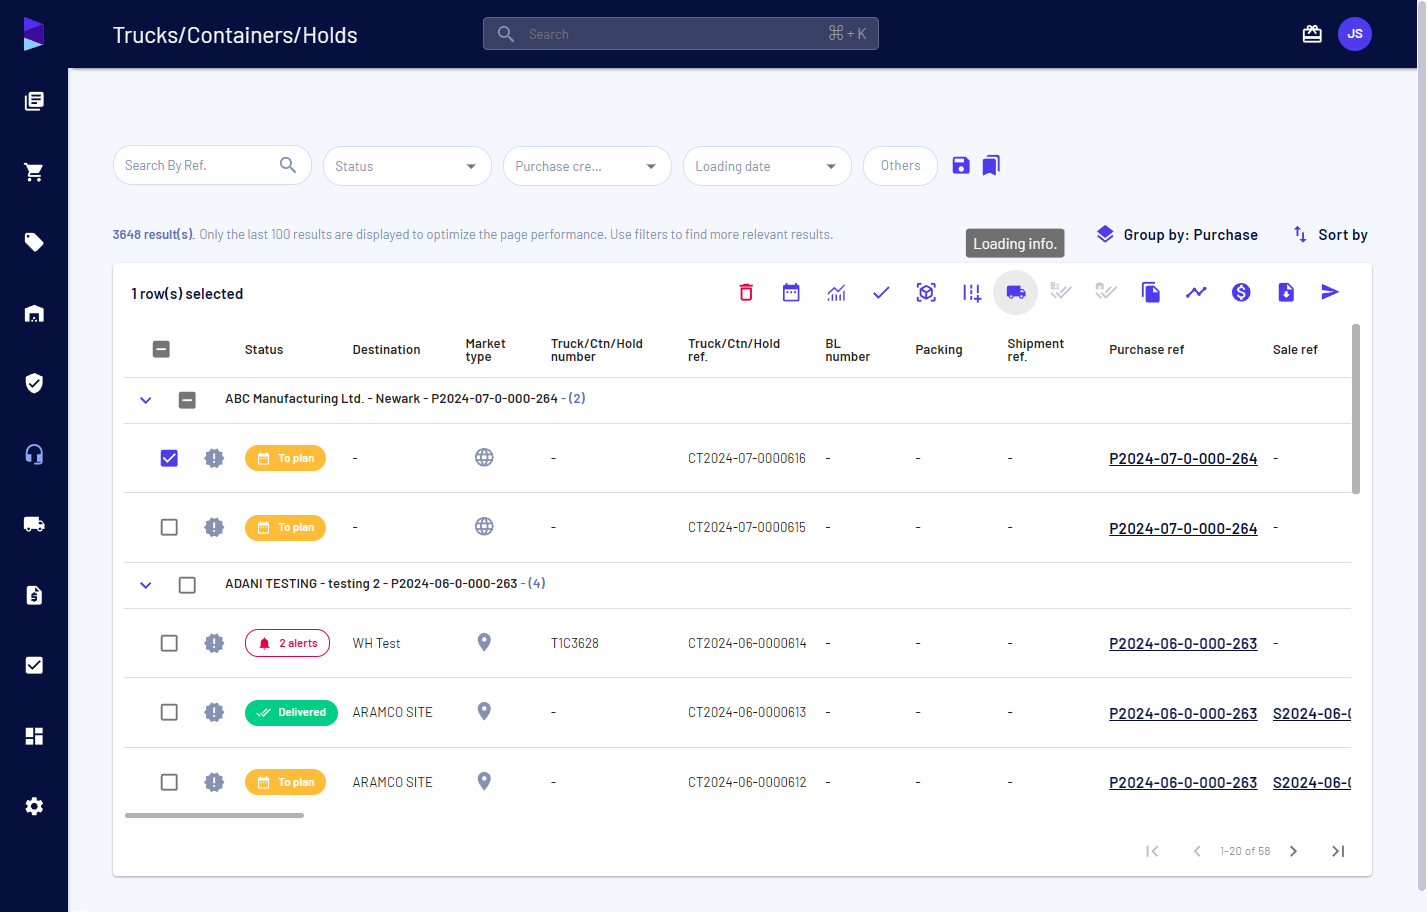Viewport: 1427px width, 912px height.
Task: Open Sort by options
Action: coord(1330,234)
